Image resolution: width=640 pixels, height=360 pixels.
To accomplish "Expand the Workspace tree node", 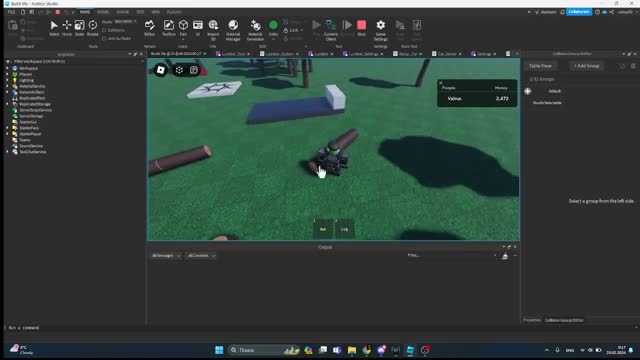I will point(7,68).
